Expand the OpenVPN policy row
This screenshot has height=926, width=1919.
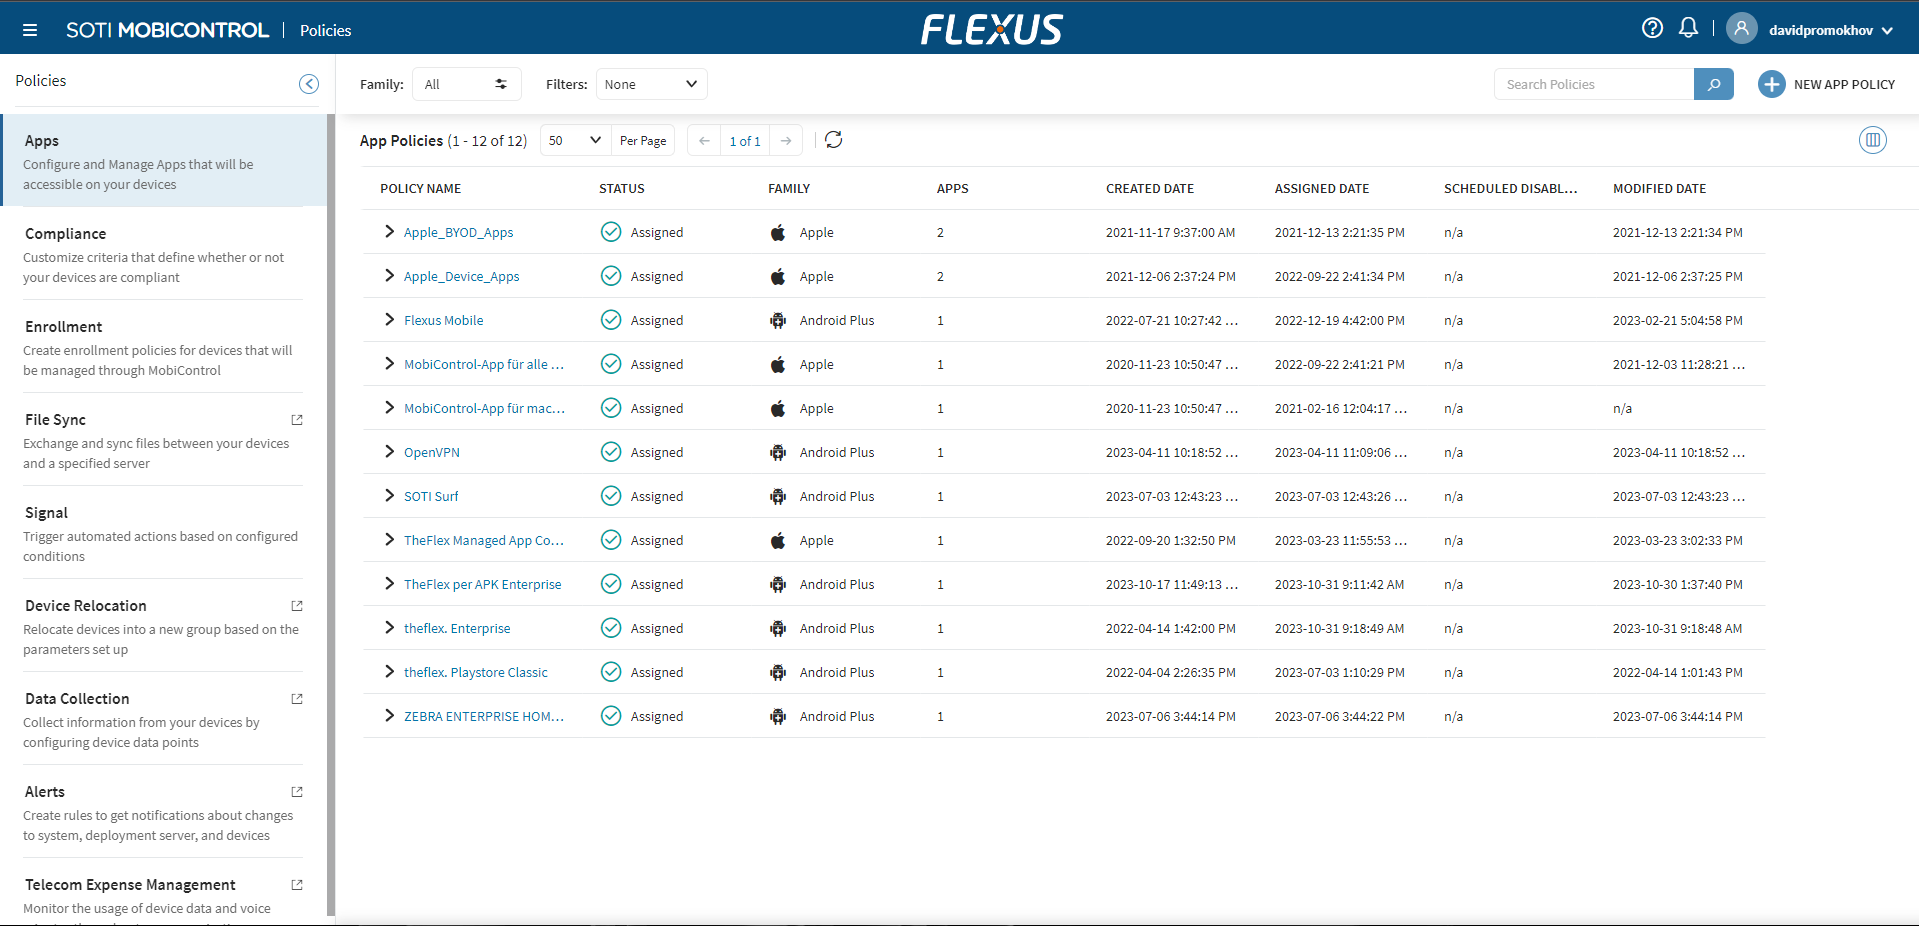pyautogui.click(x=389, y=452)
